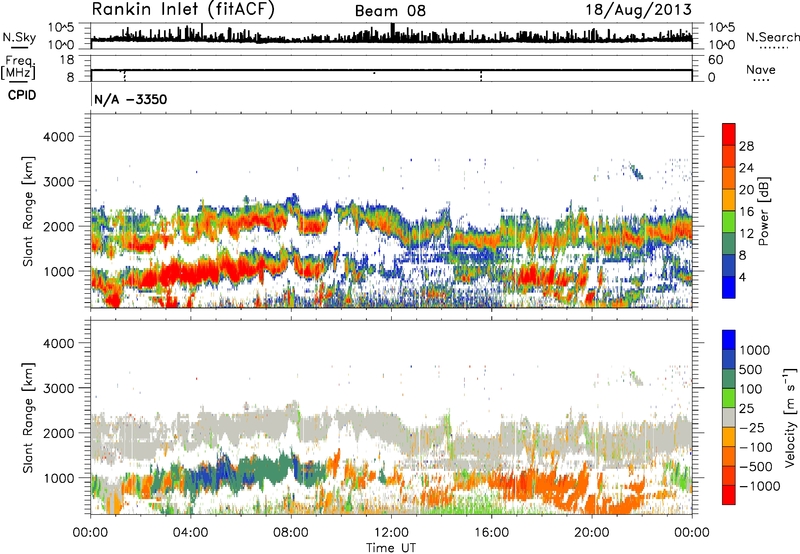Click the 'Power [dB]' colorbar title
Image resolution: width=800 pixels, height=554 pixels.
763,212
